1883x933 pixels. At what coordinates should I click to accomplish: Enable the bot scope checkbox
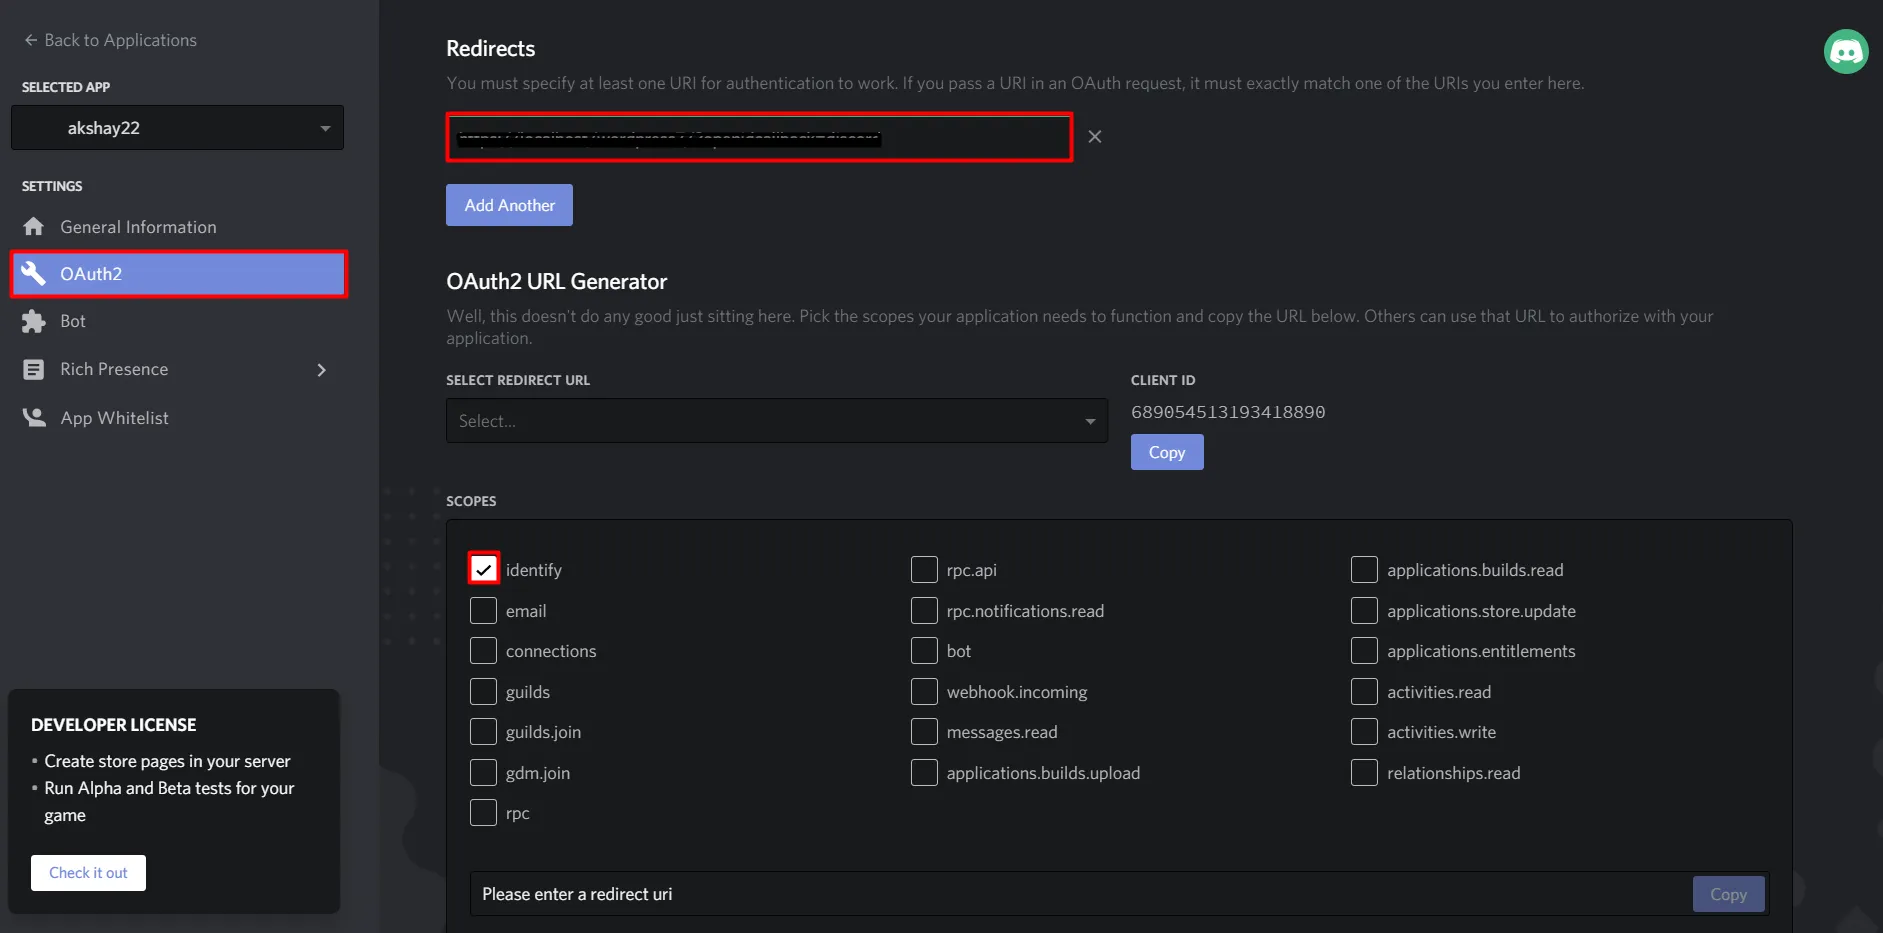(x=924, y=650)
